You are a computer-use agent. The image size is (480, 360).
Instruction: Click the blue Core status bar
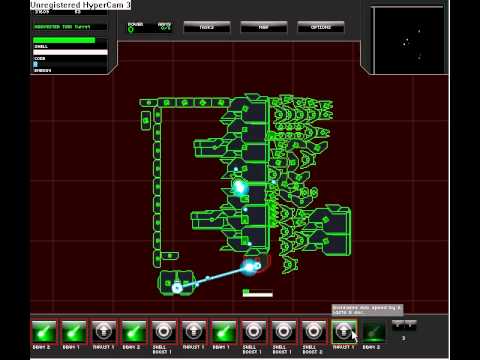pos(36,64)
